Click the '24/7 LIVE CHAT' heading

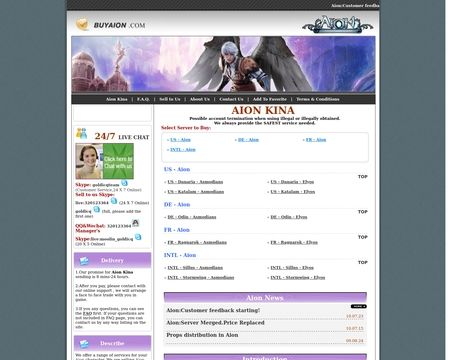tap(122, 136)
